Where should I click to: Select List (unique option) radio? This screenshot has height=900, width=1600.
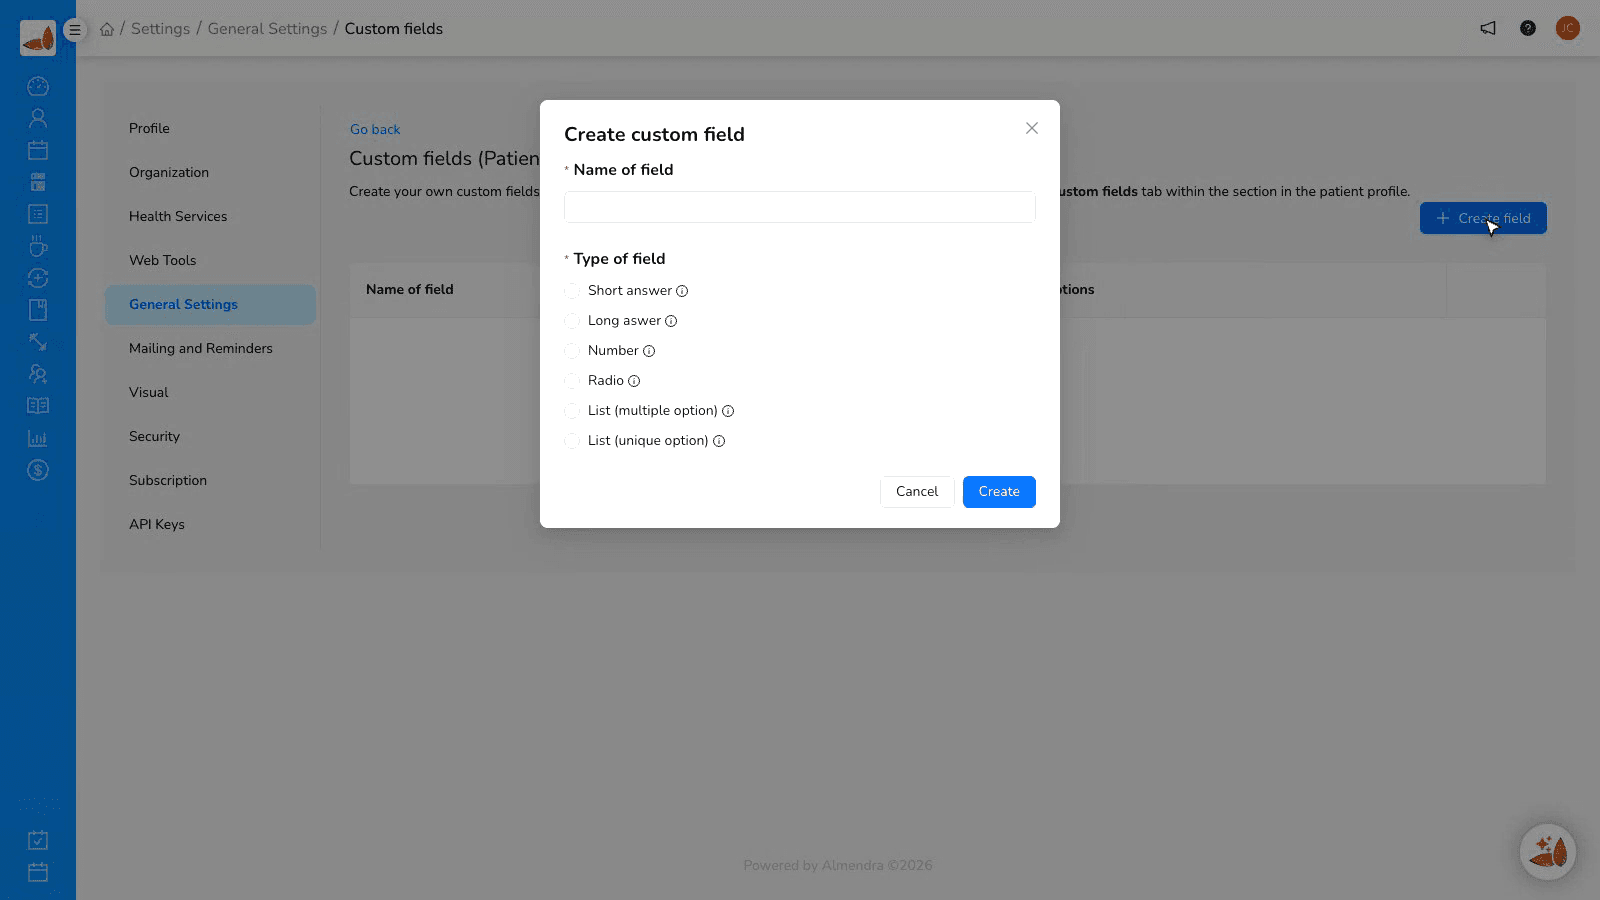[572, 441]
